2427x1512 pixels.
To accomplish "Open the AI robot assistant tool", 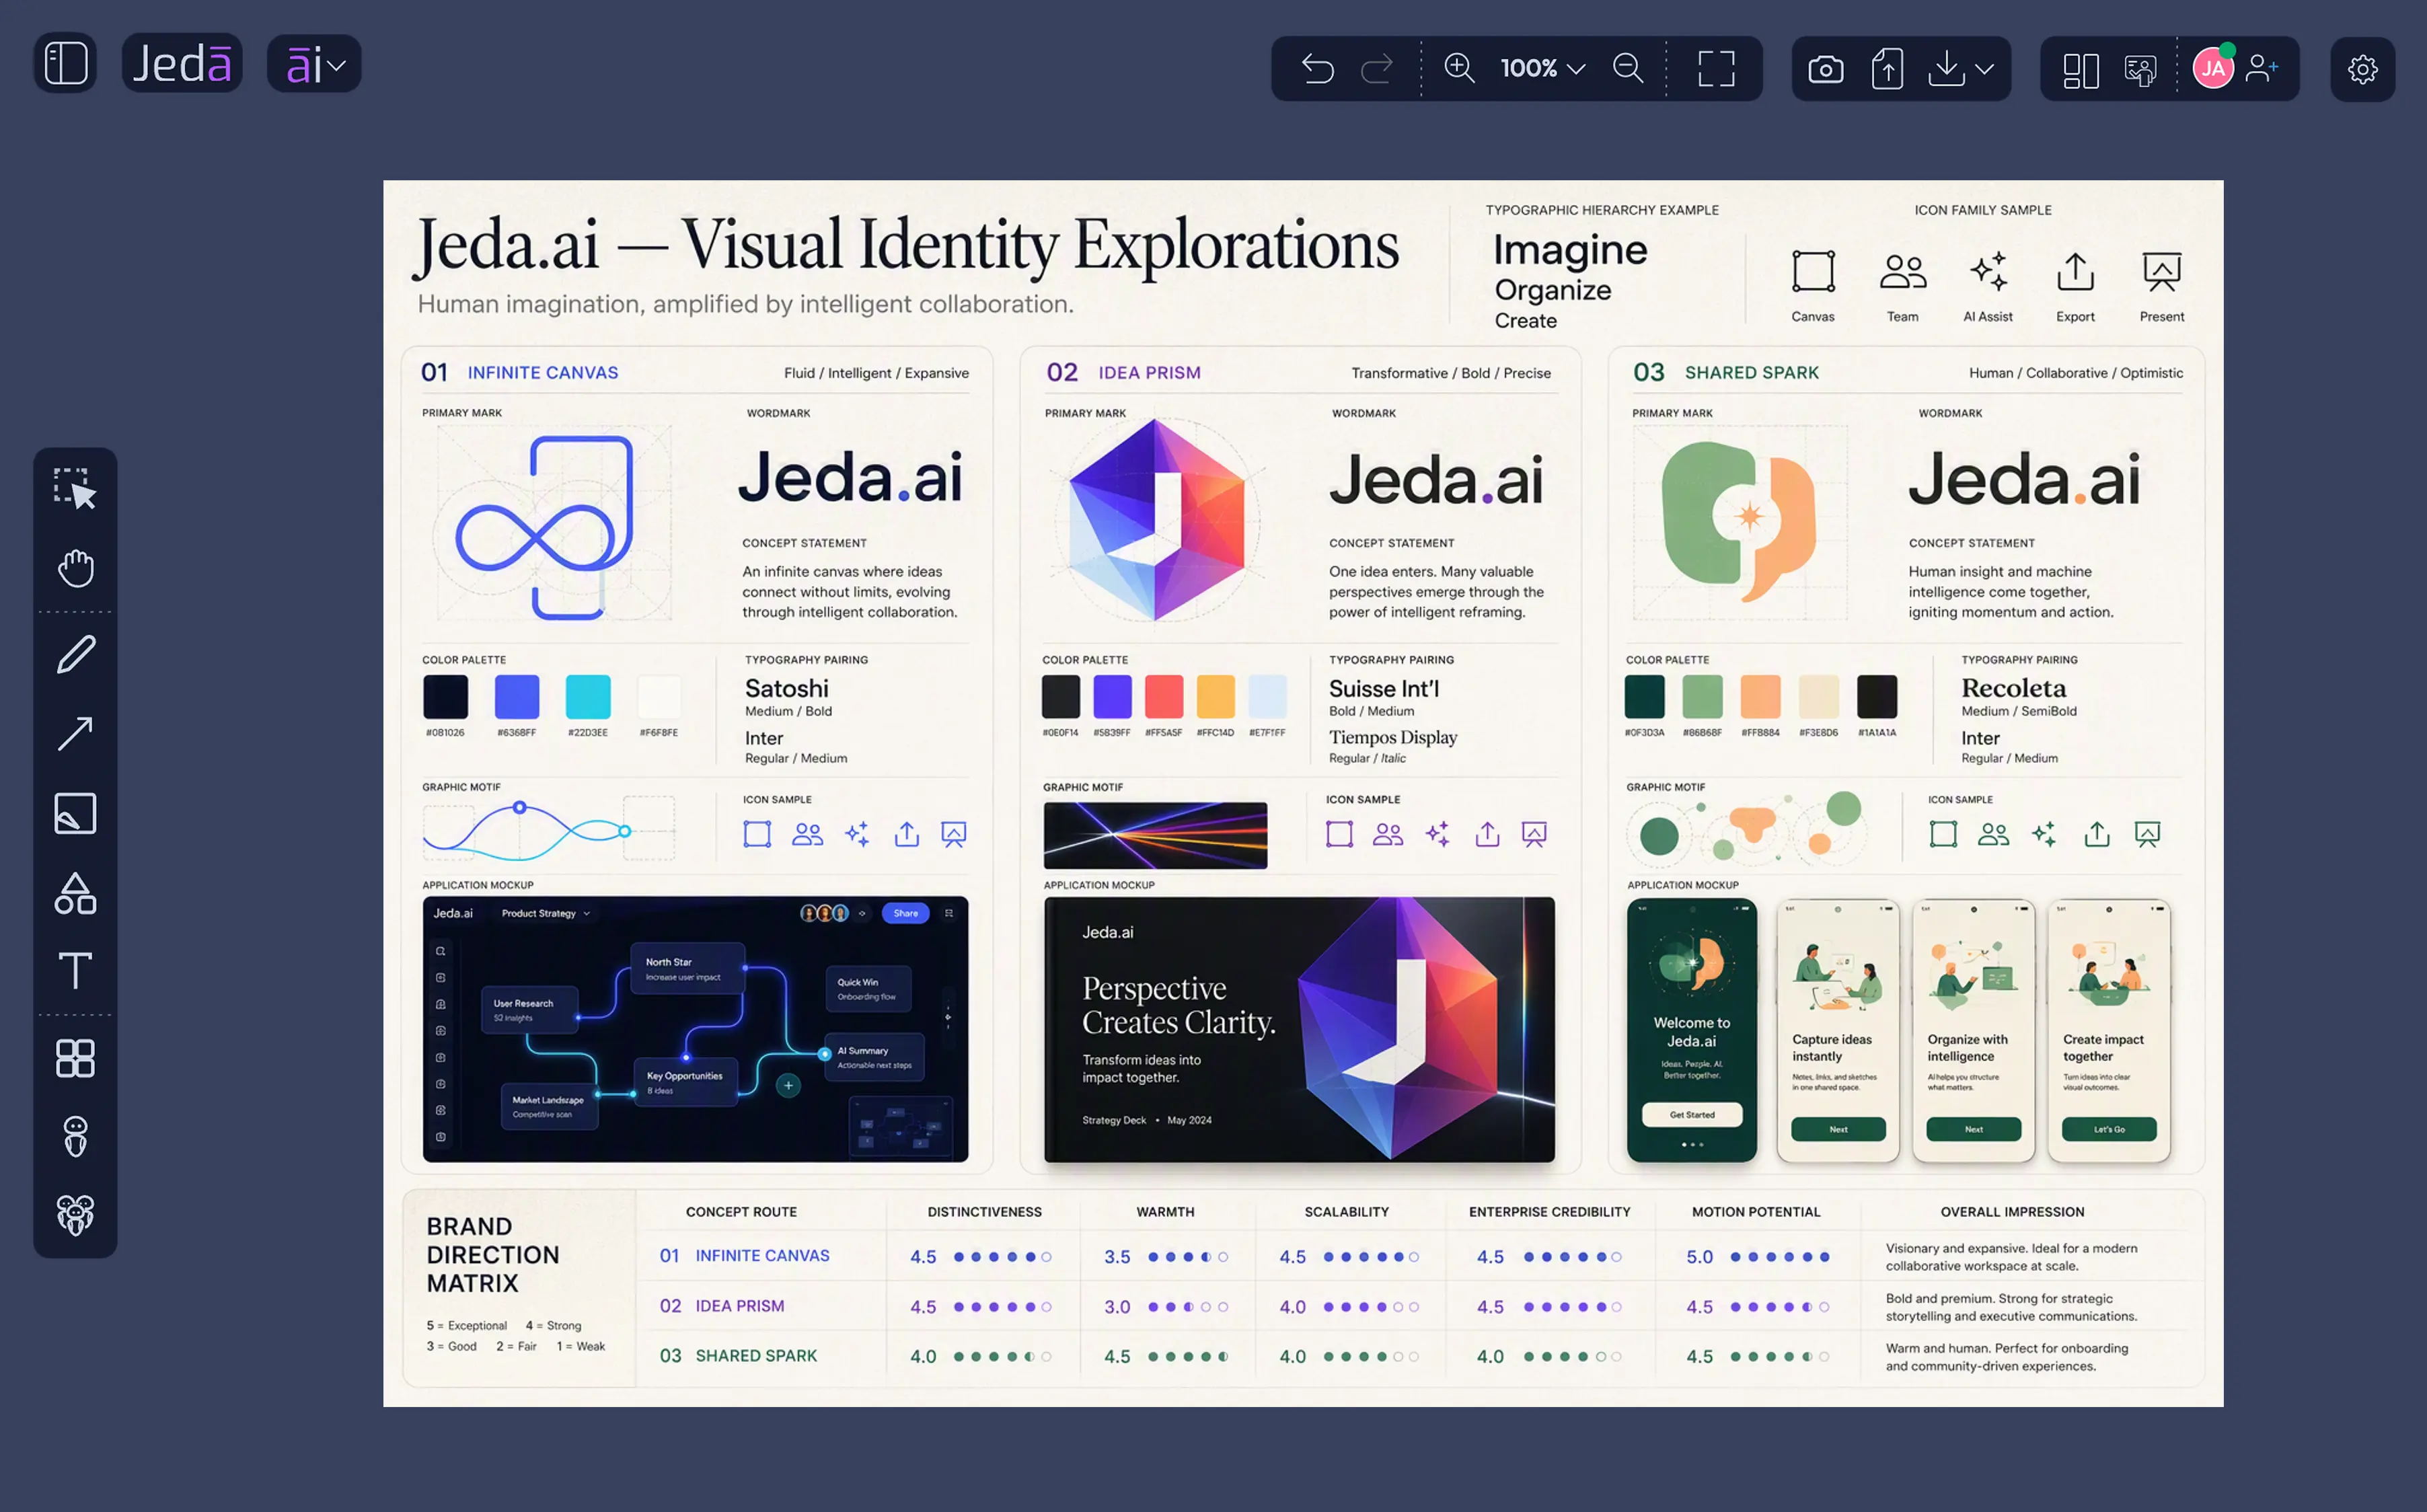I will click(75, 1136).
